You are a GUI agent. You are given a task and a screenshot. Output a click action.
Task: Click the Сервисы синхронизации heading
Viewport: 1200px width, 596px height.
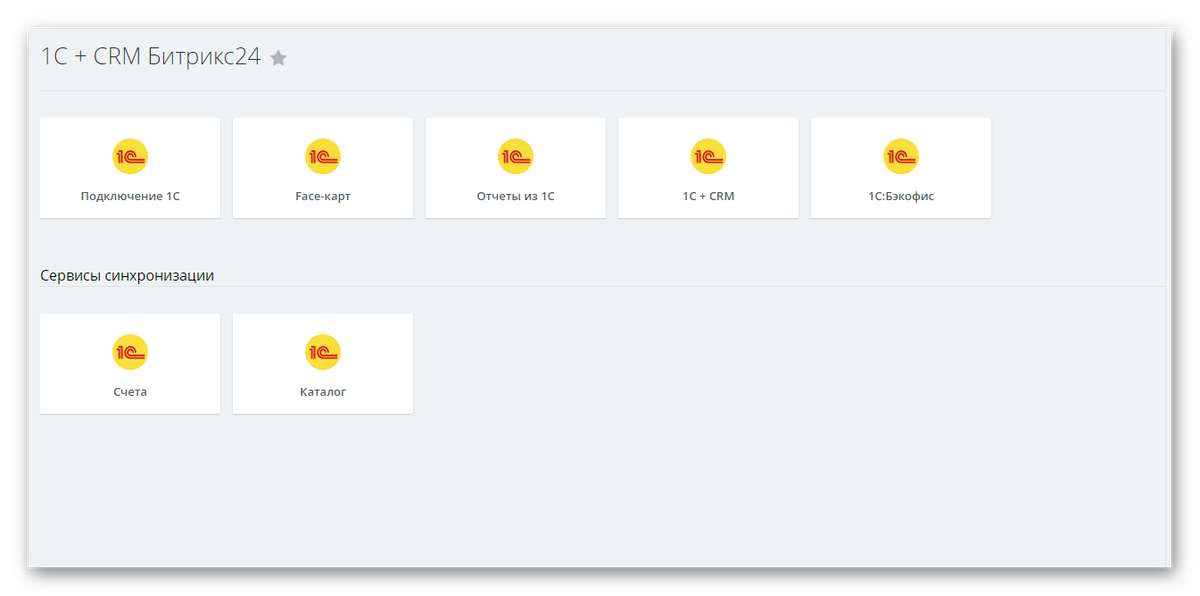point(127,275)
